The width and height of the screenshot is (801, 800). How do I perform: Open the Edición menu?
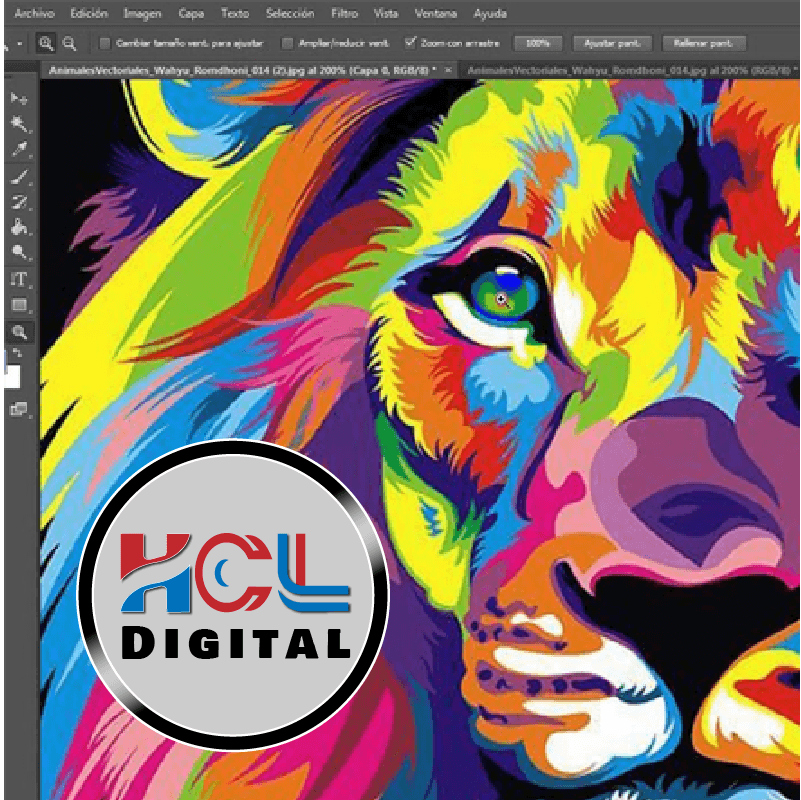point(89,14)
